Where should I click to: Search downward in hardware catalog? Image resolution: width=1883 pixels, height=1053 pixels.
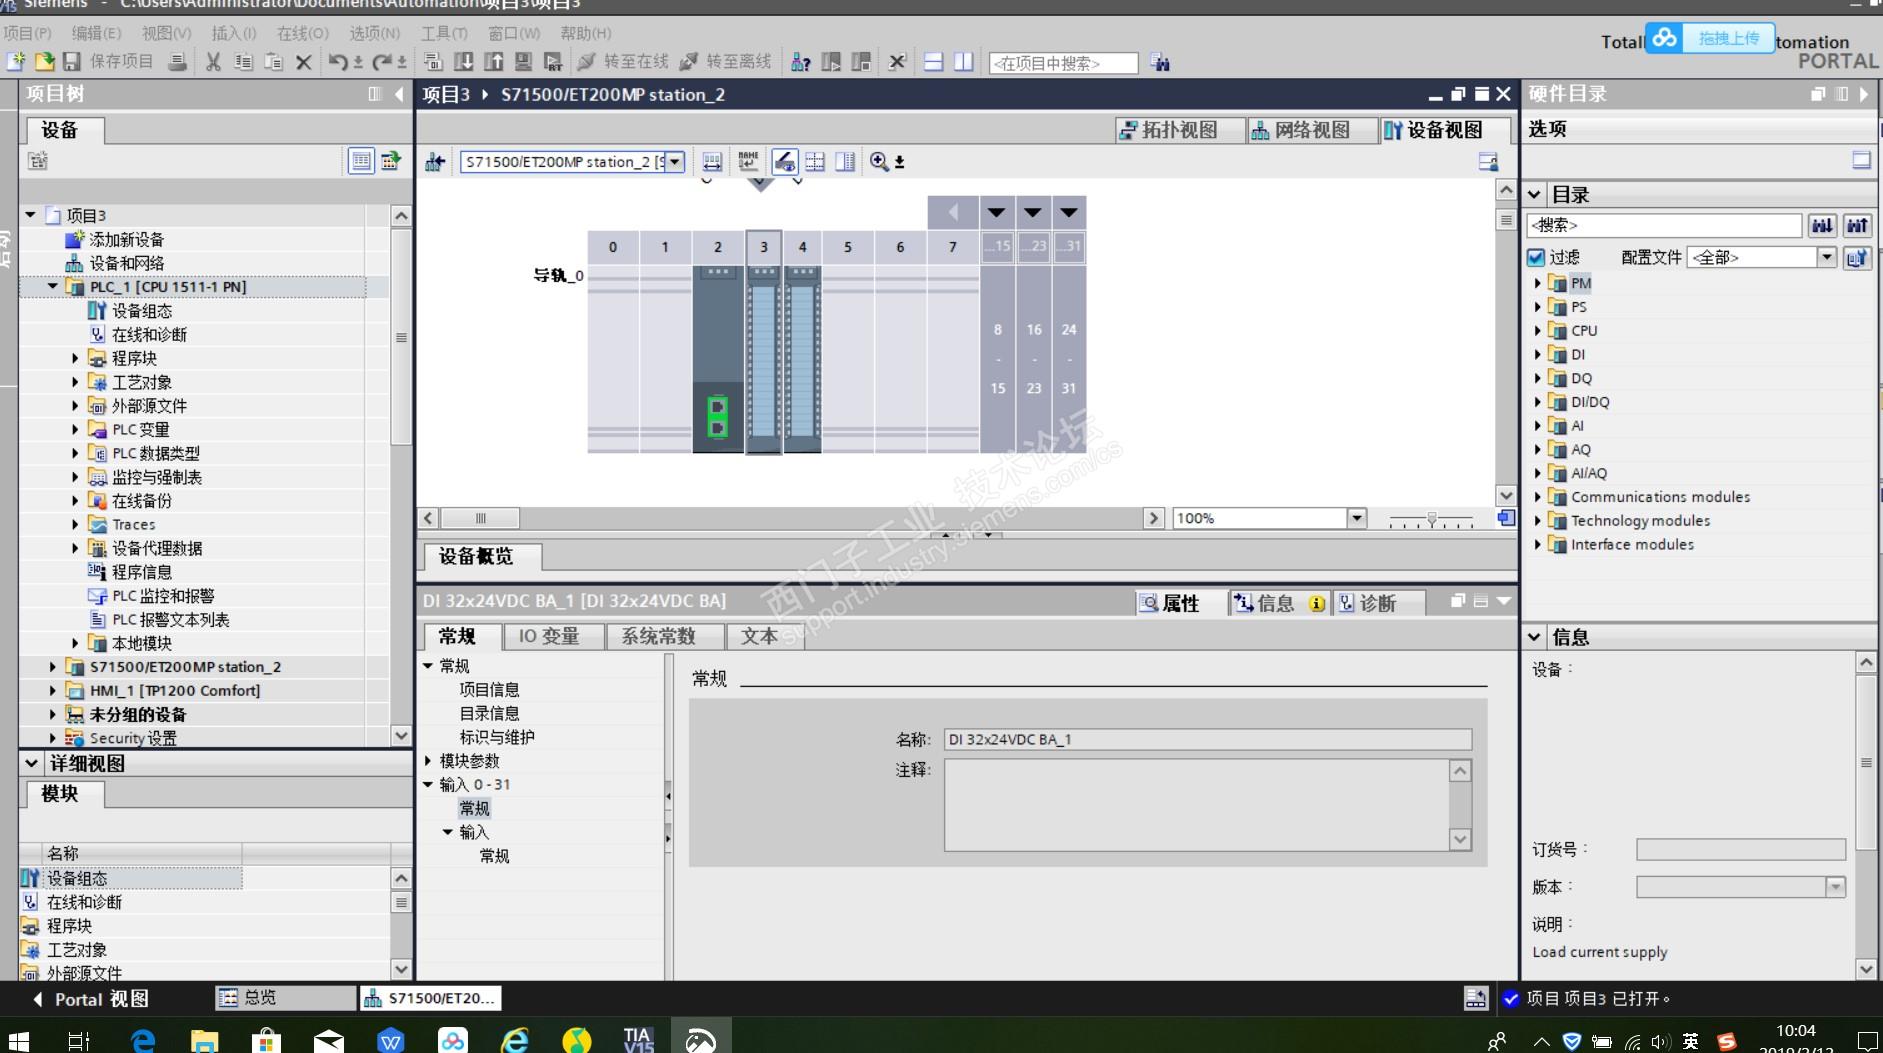(x=1822, y=226)
